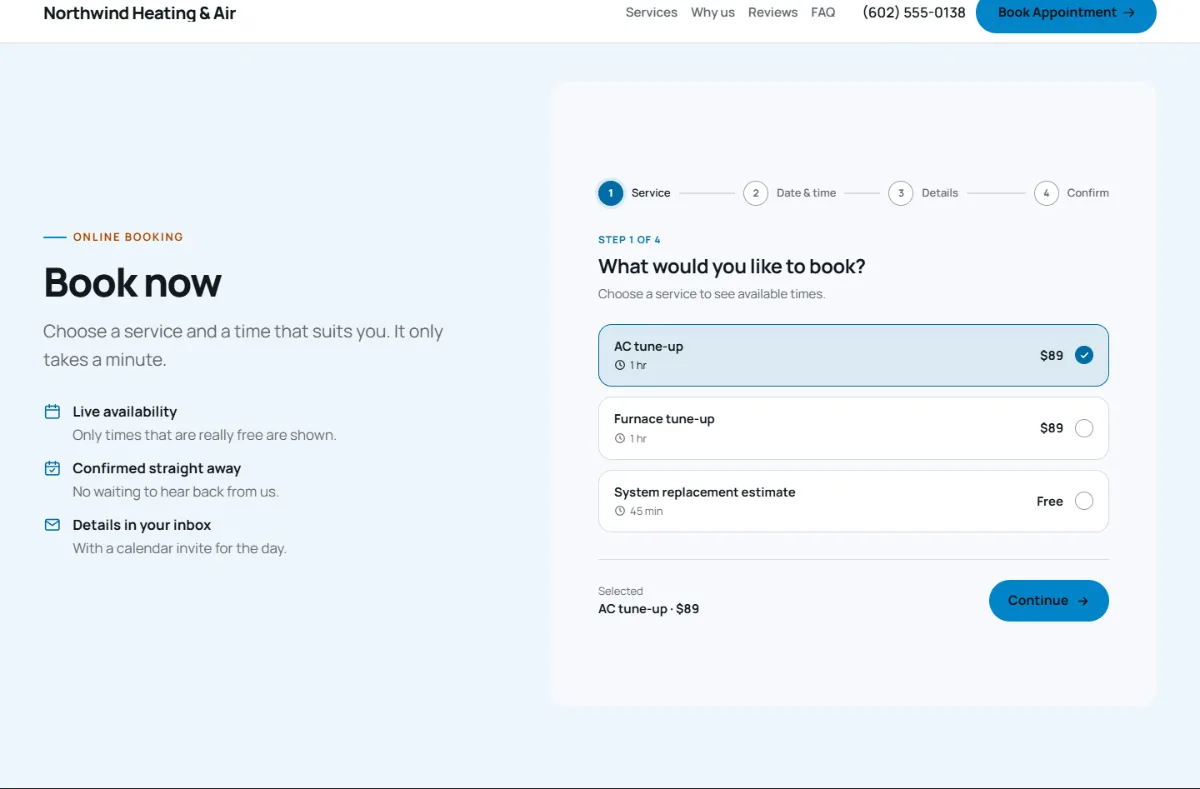
Task: Go to step 3 Details
Action: tap(924, 193)
